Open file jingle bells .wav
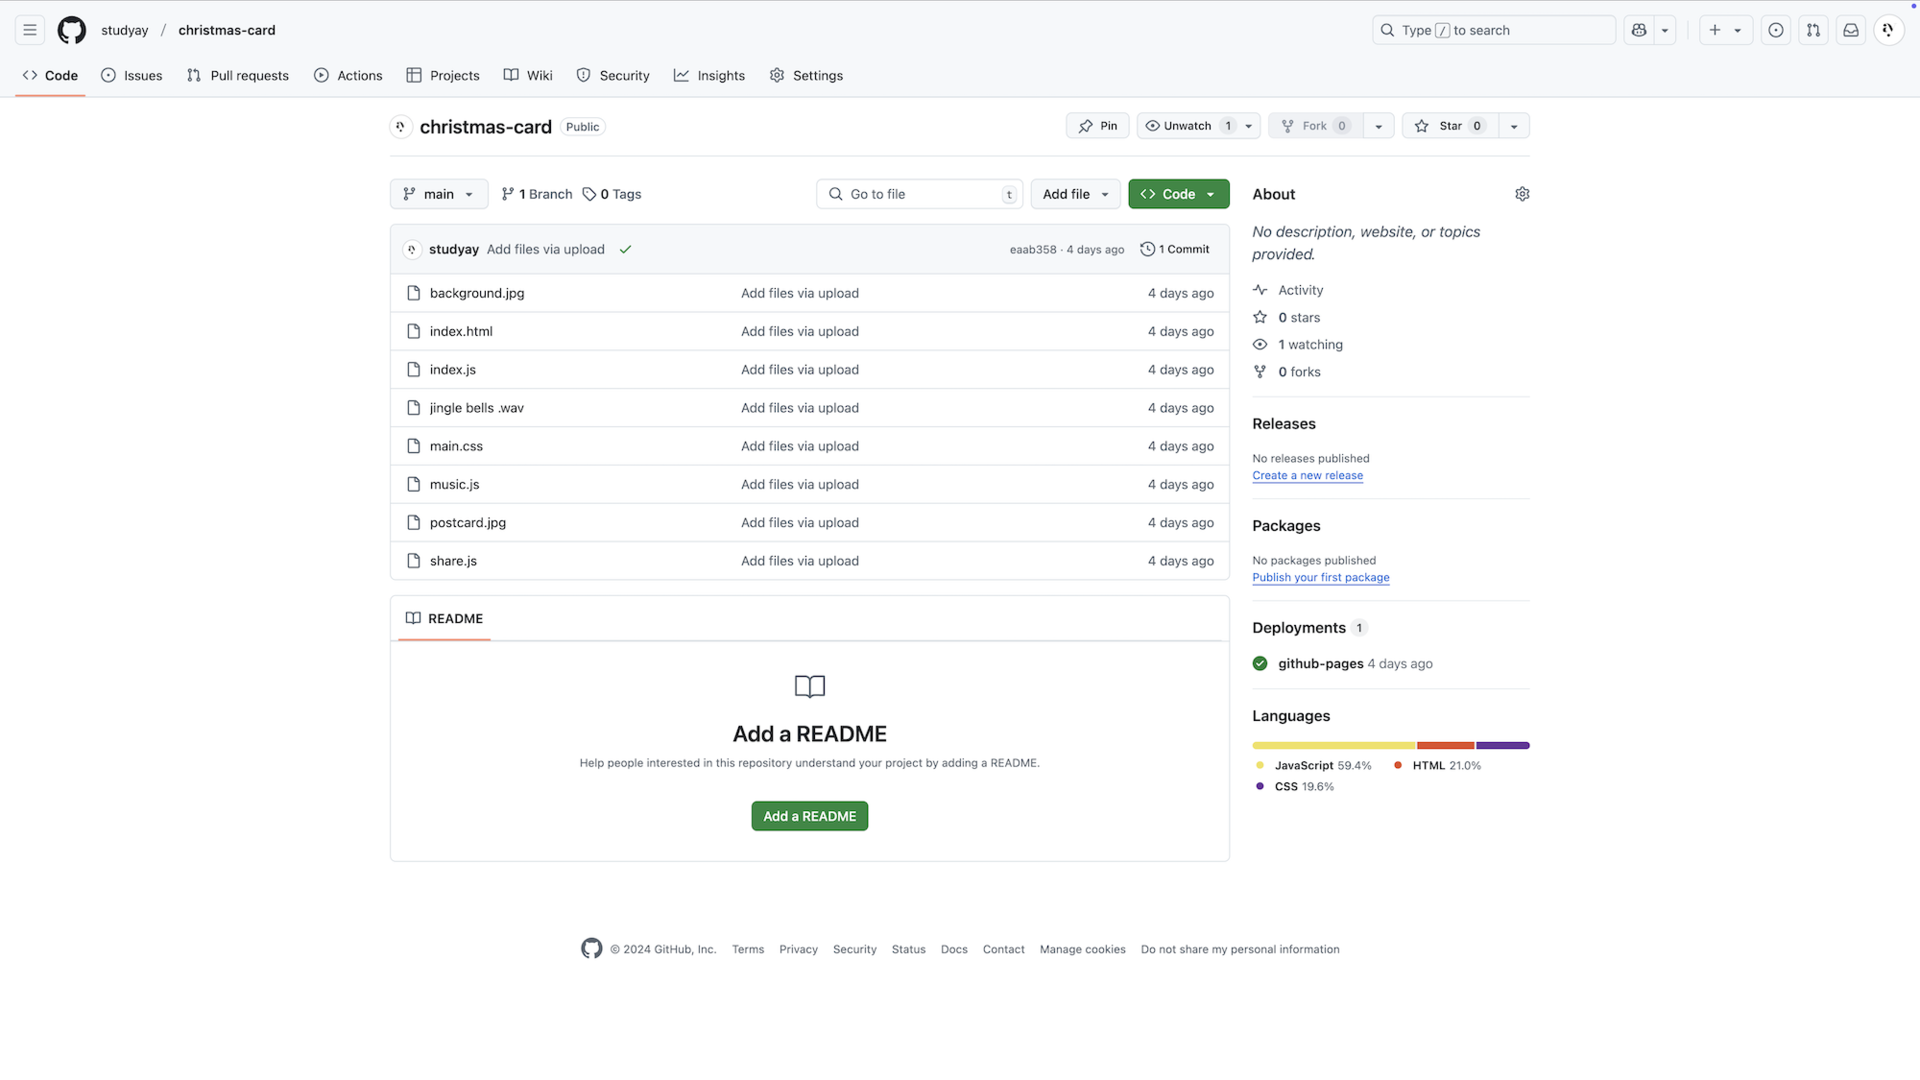This screenshot has width=1920, height=1080. pos(477,408)
